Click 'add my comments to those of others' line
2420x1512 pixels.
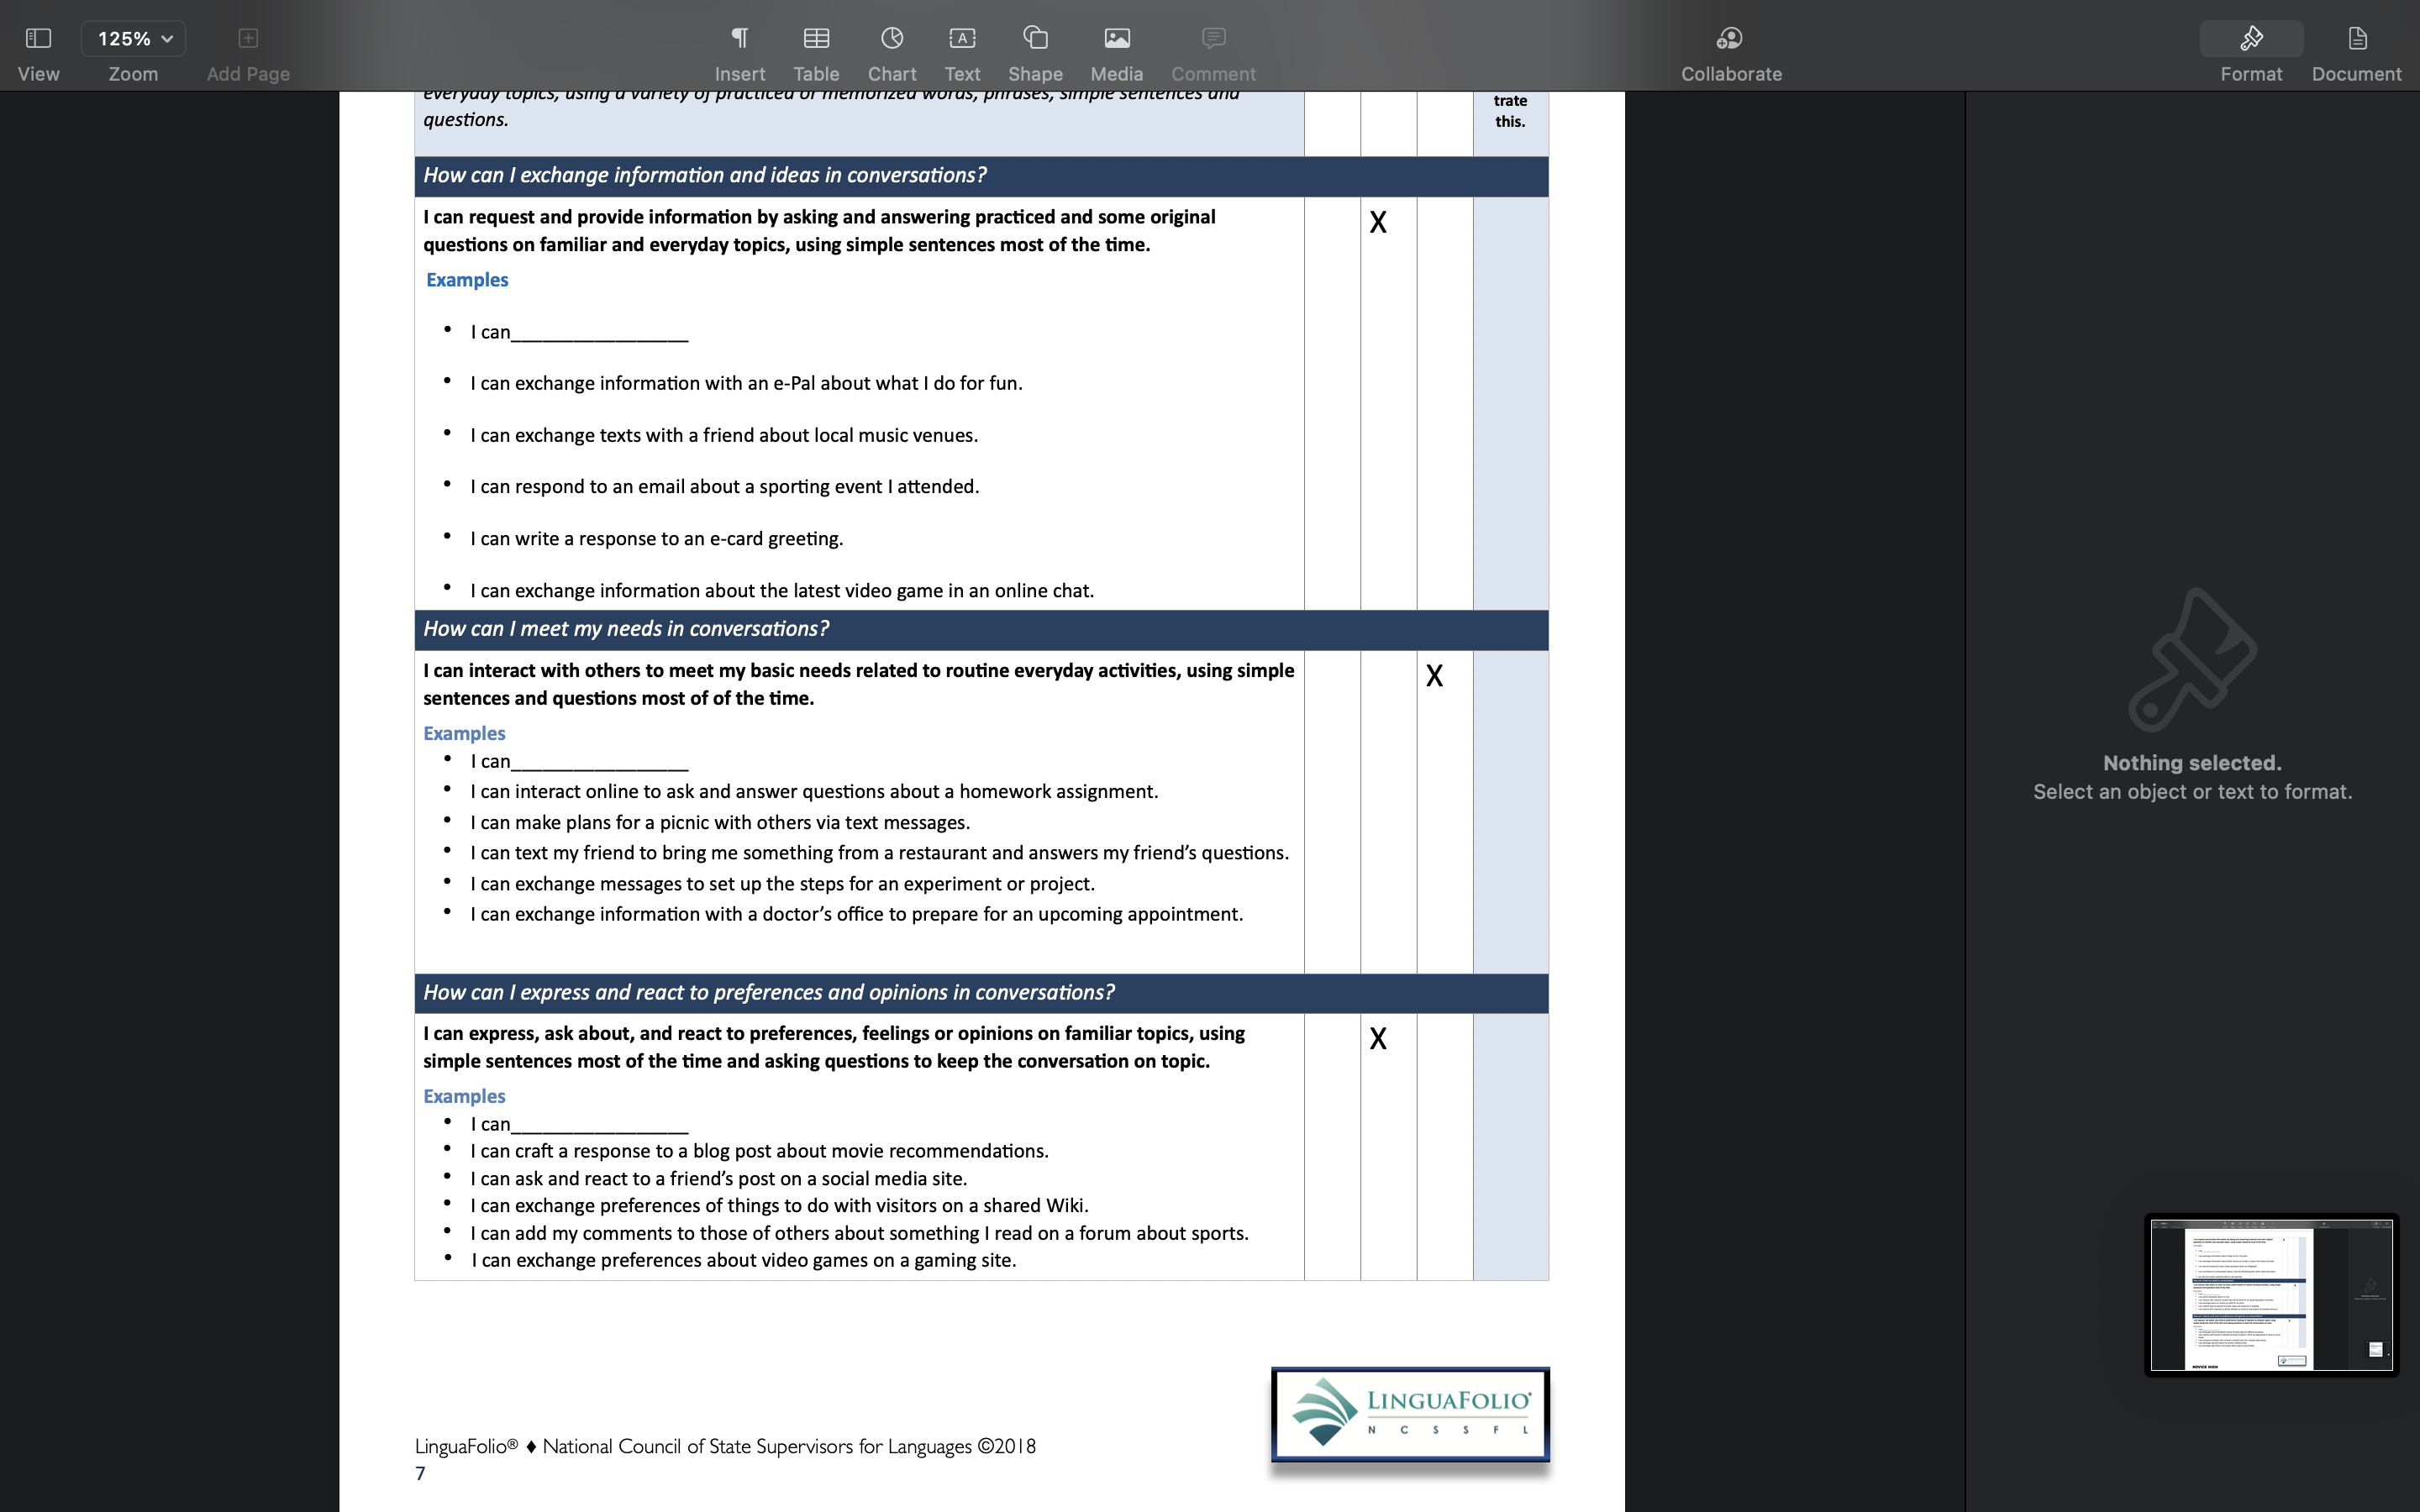[859, 1233]
